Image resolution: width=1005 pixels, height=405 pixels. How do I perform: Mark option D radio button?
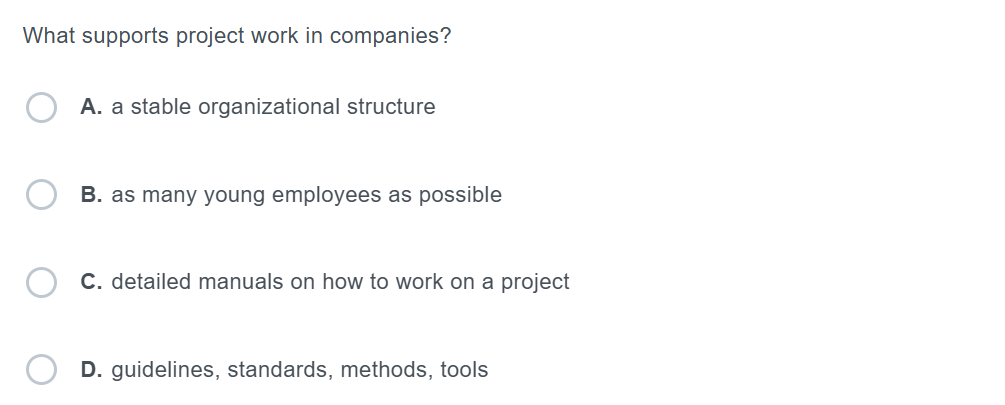coord(41,370)
